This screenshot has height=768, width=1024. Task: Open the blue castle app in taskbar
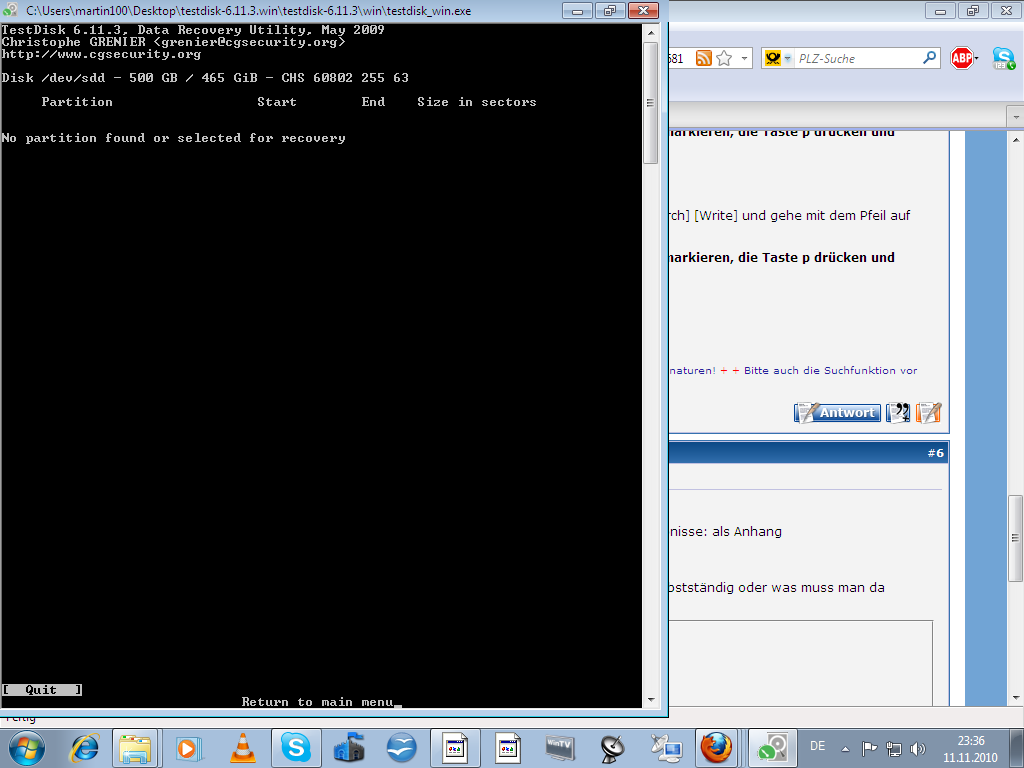coord(349,748)
